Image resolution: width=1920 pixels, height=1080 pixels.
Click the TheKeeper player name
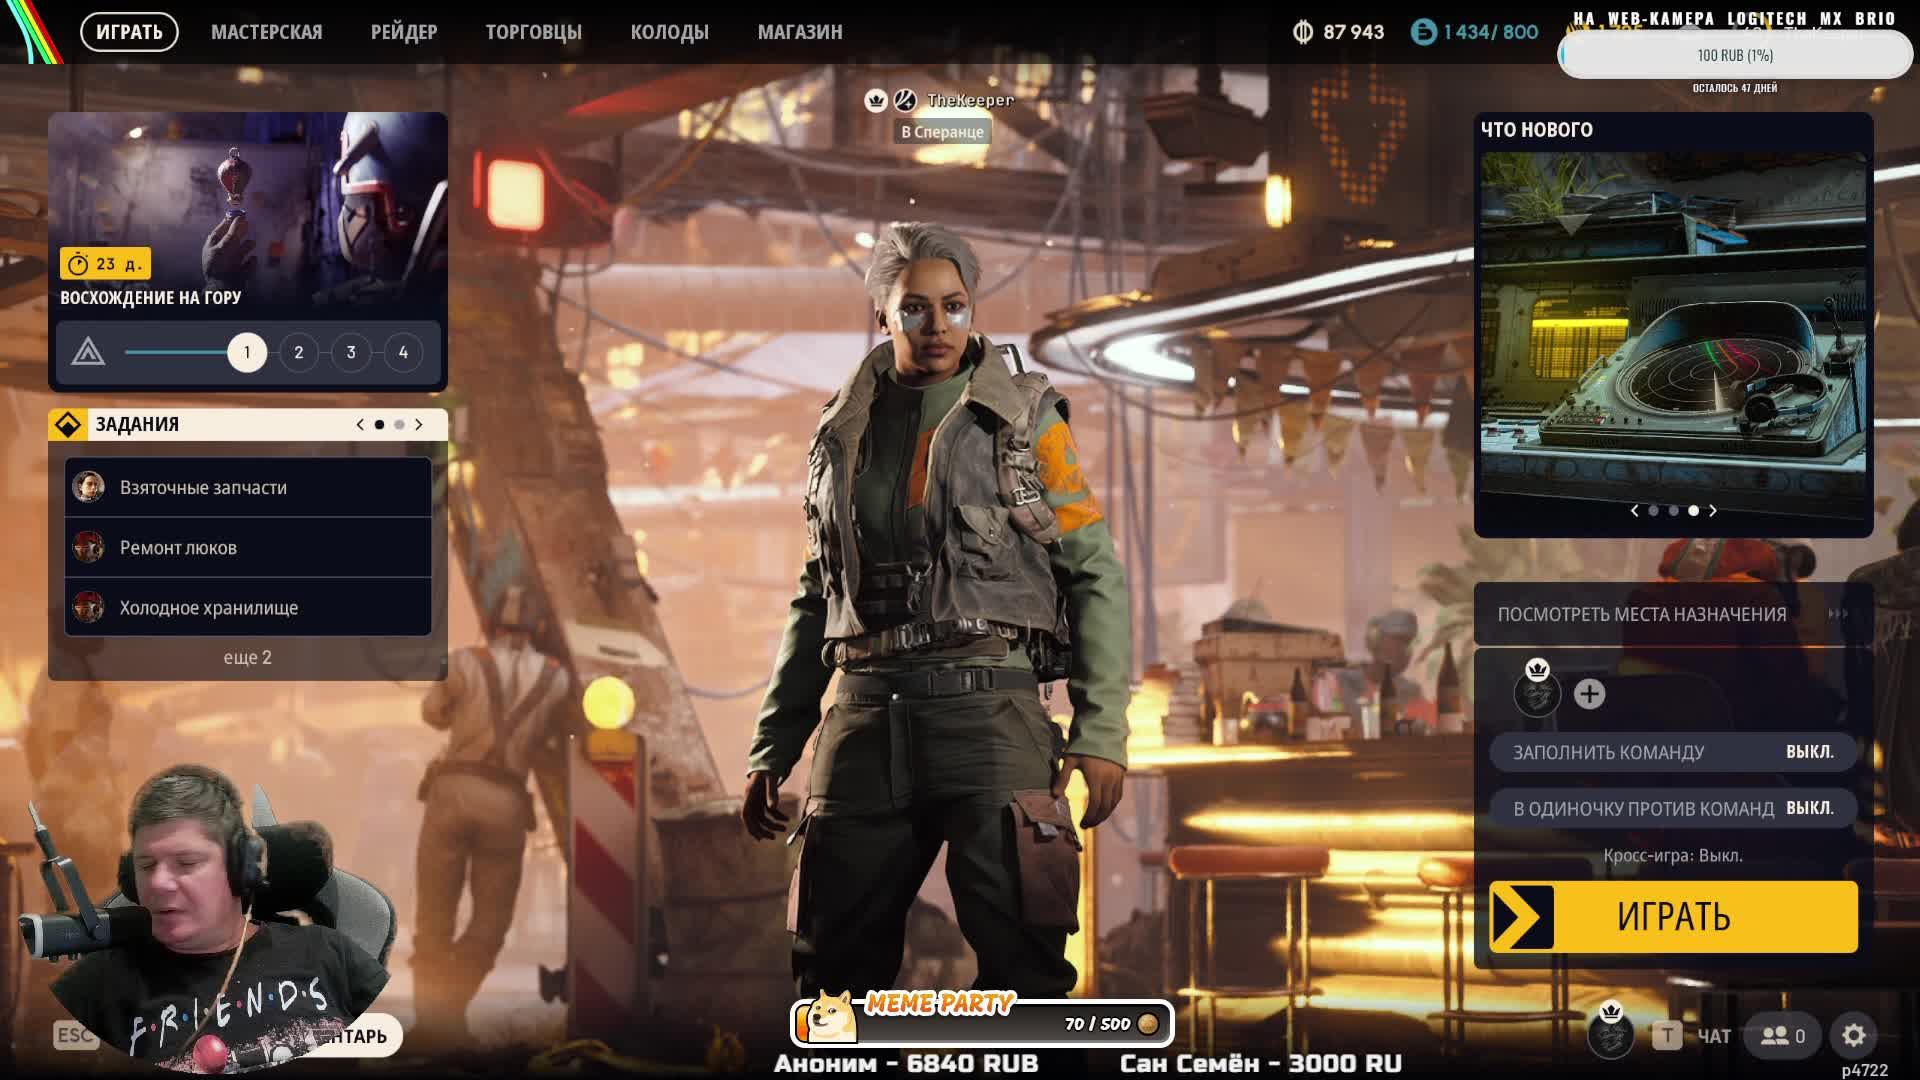(970, 100)
